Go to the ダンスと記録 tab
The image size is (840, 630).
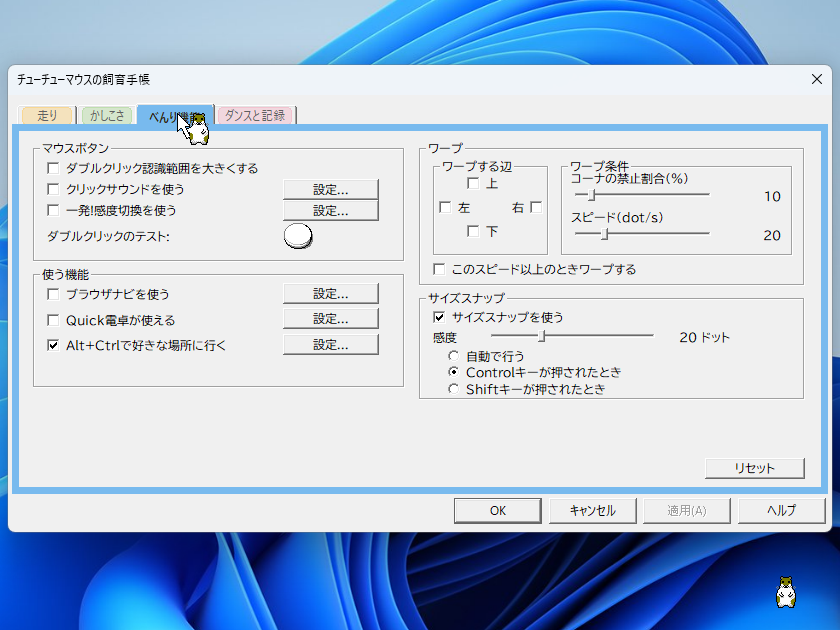pyautogui.click(x=255, y=115)
